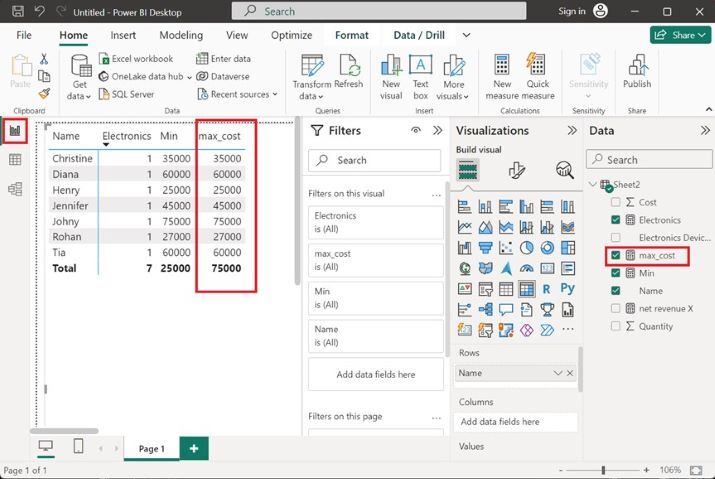Click New visual in ribbon

point(391,77)
